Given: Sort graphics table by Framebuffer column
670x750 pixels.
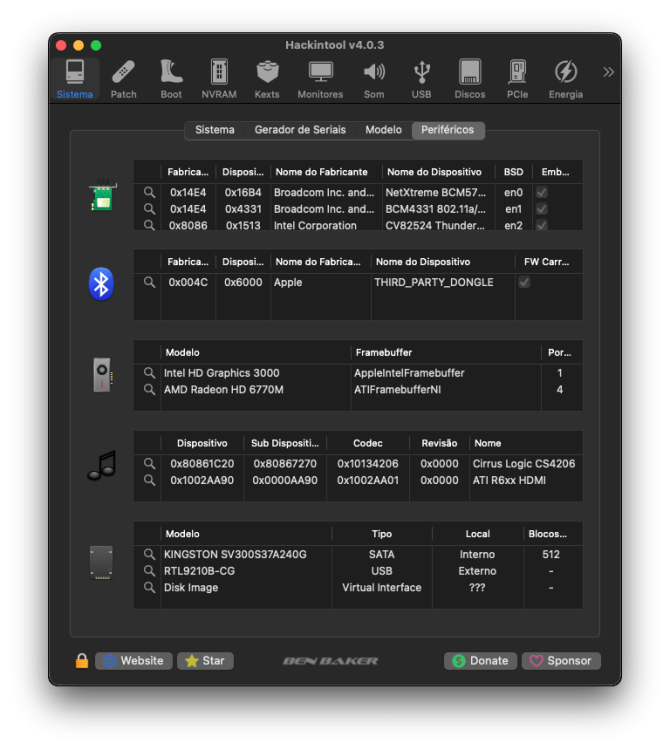Looking at the screenshot, I should [446, 353].
